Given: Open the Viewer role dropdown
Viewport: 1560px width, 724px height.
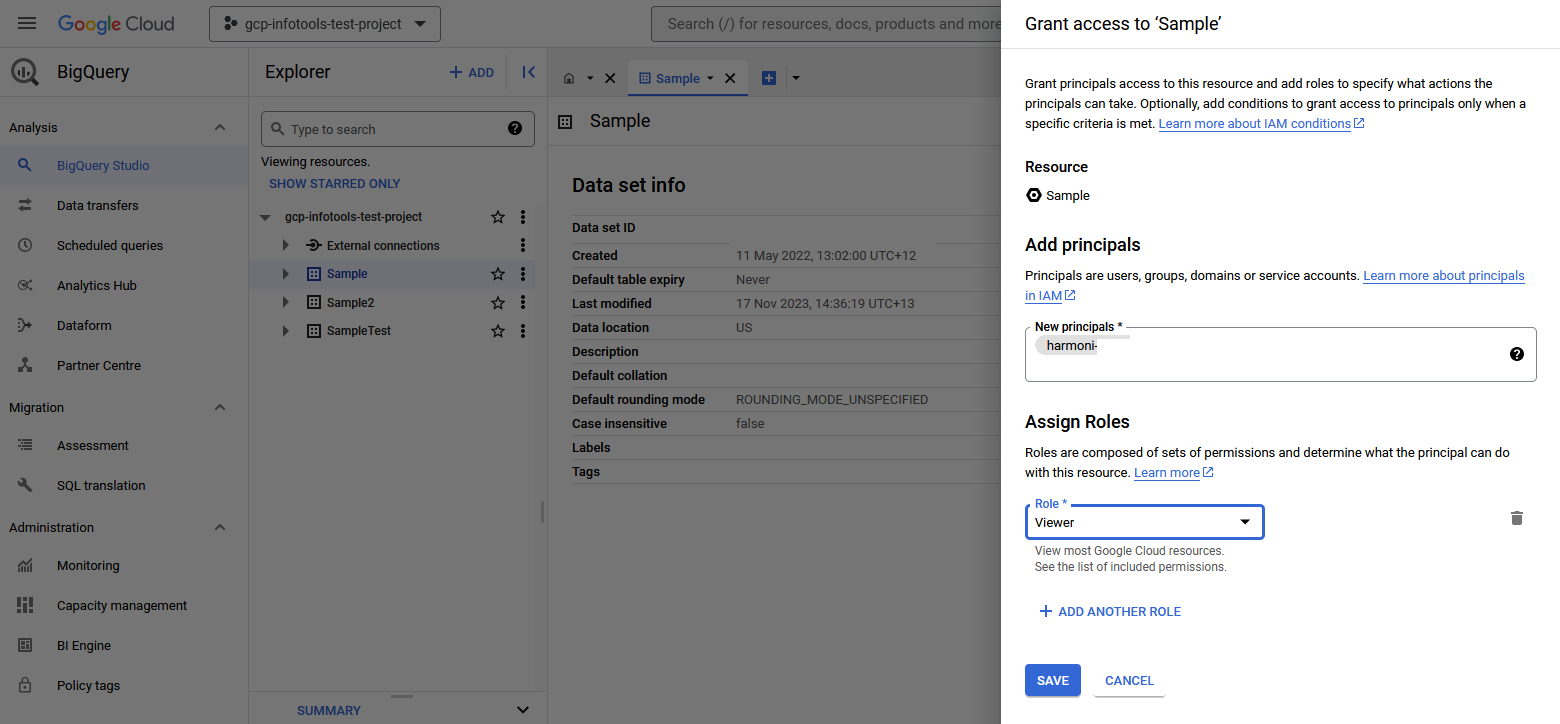Looking at the screenshot, I should point(1145,522).
